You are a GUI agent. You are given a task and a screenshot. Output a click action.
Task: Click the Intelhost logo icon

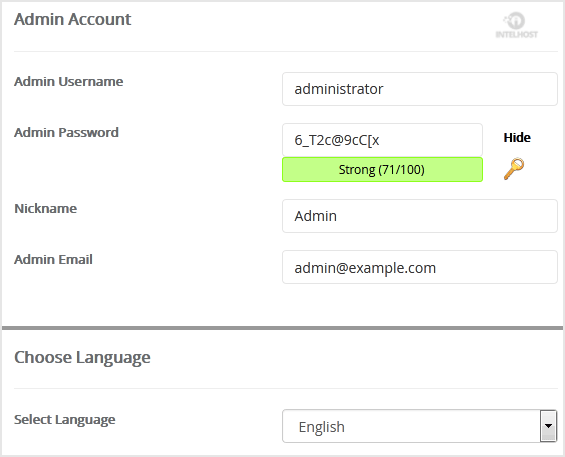coord(517,26)
